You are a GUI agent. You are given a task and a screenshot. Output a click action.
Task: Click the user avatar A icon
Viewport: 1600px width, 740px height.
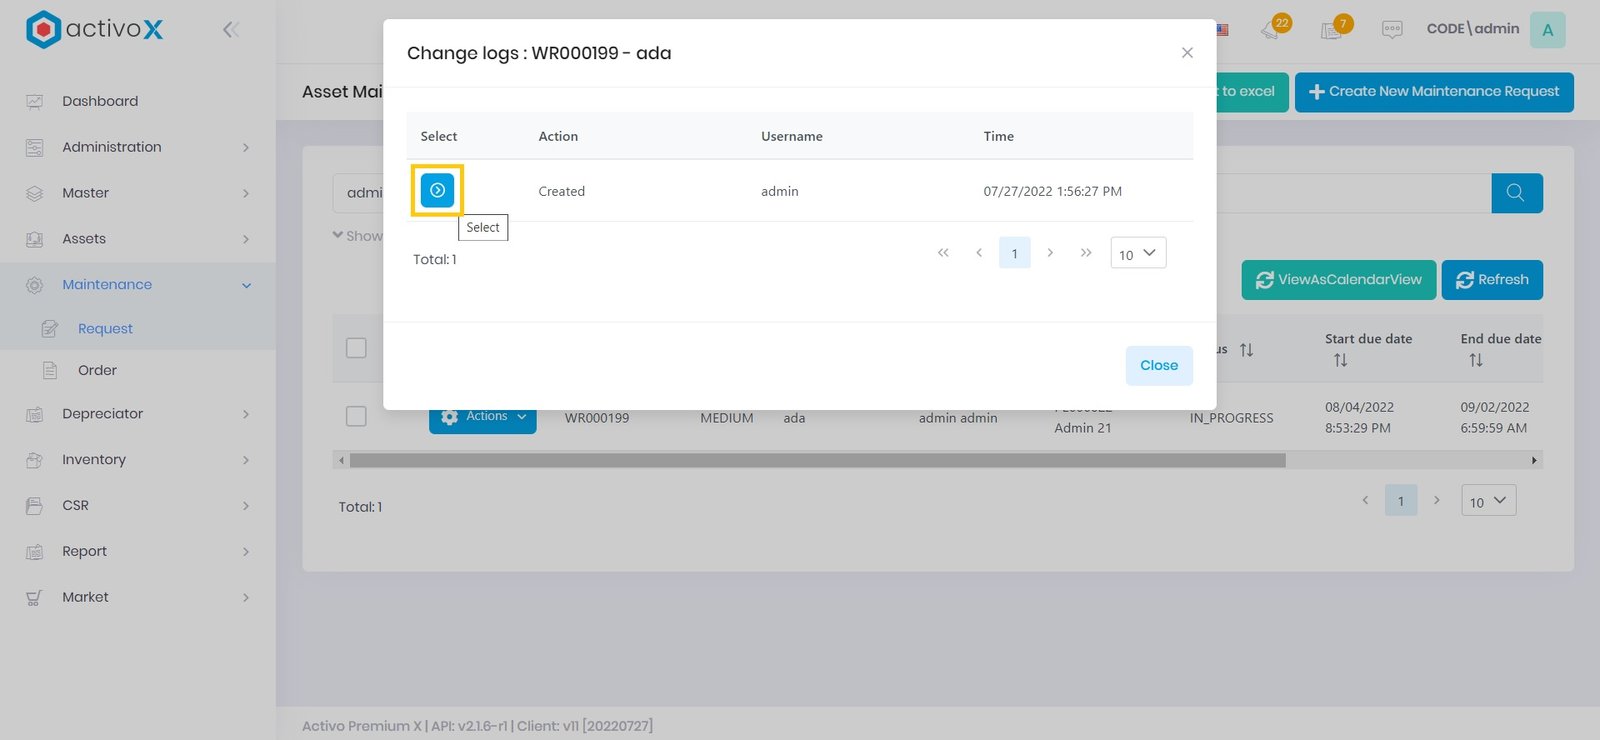click(1547, 29)
